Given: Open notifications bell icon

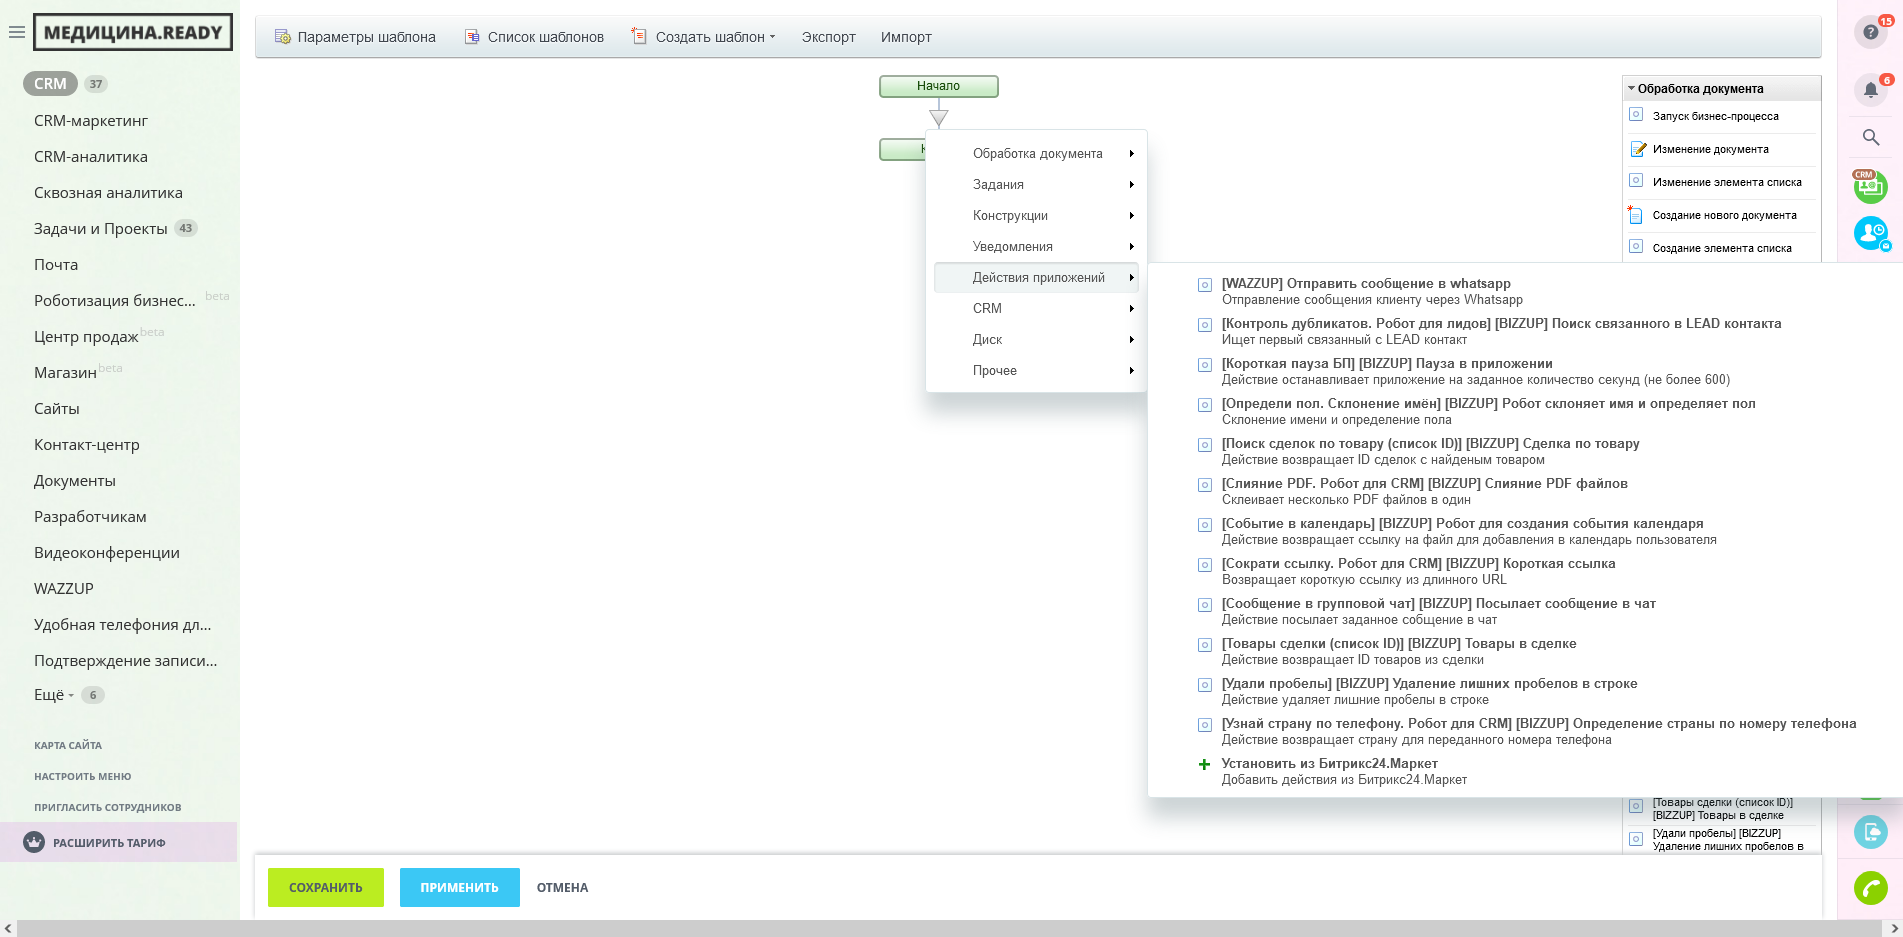Looking at the screenshot, I should pos(1871,90).
